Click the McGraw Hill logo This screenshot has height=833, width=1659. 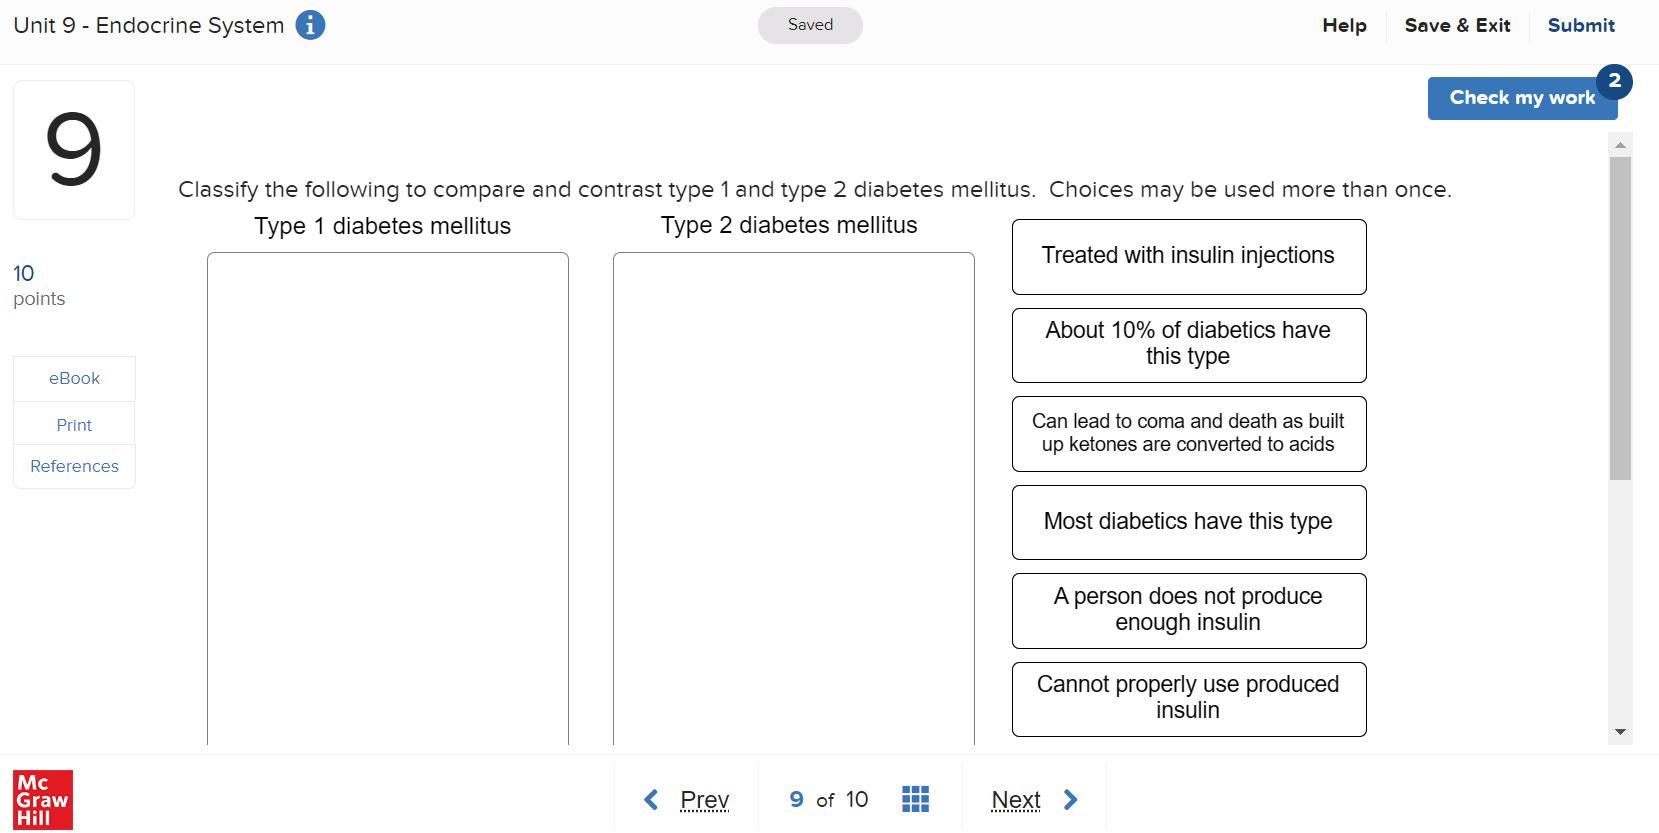43,800
